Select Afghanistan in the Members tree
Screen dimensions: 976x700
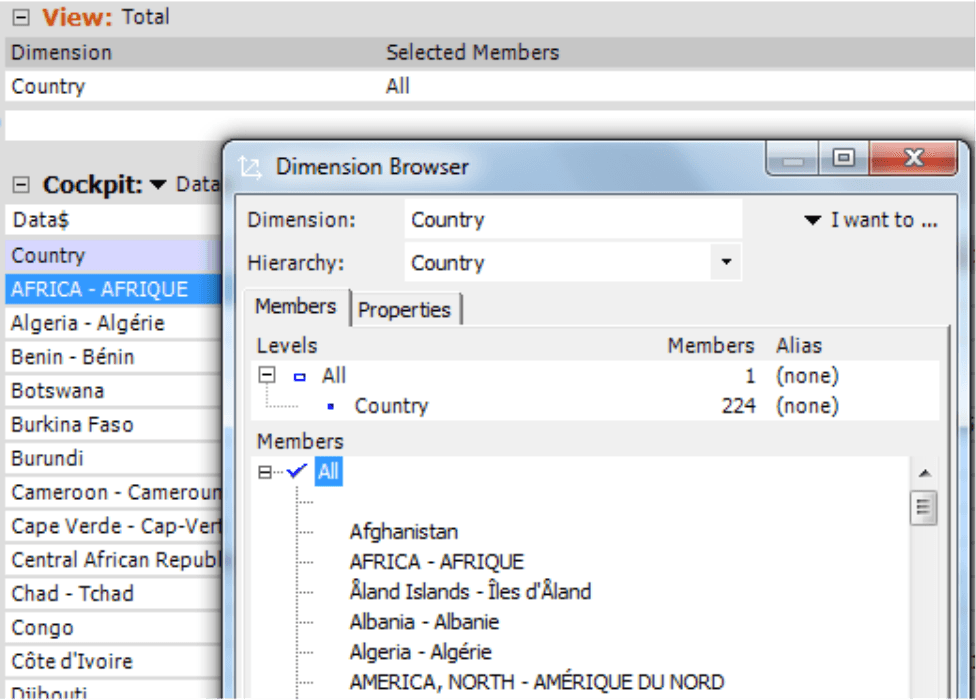point(404,532)
